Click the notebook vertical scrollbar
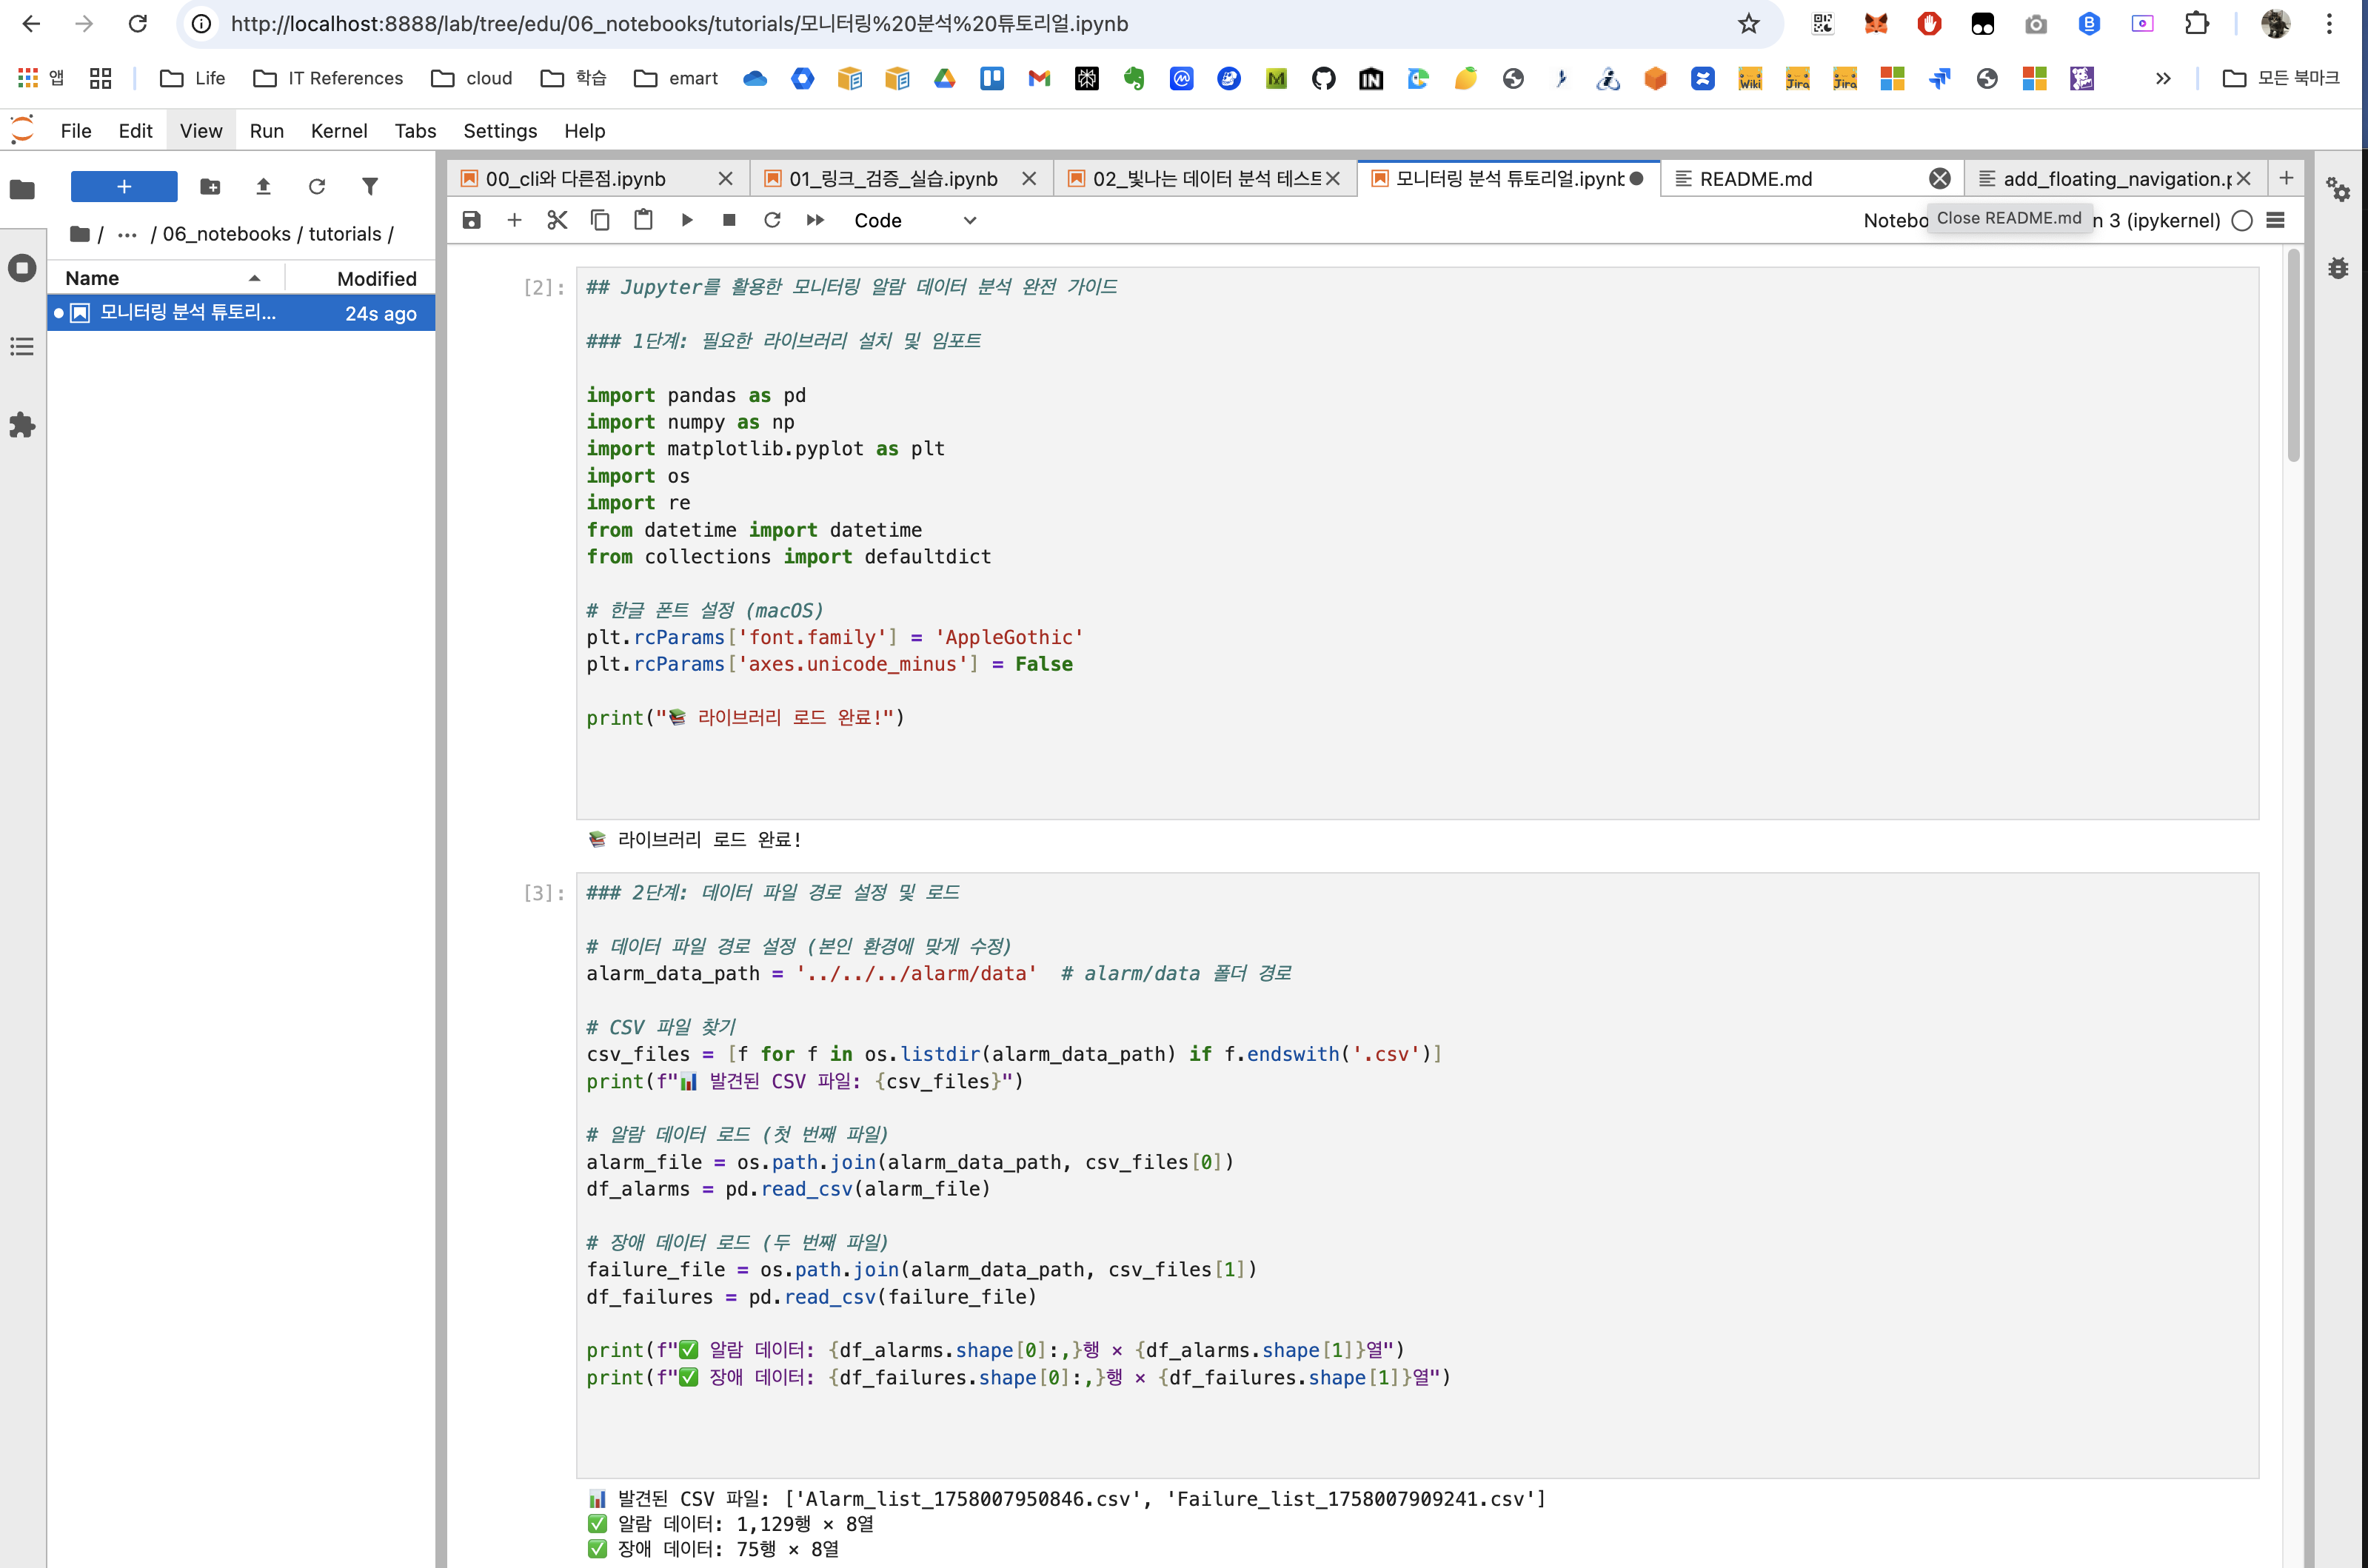Image resolution: width=2368 pixels, height=1568 pixels. 2293,357
